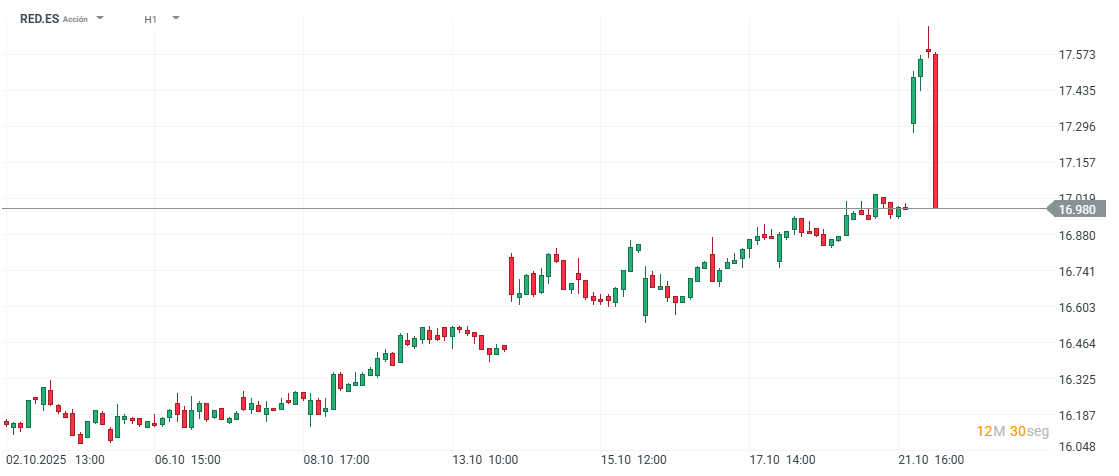Select the 06.10 15:00 time label

(x=188, y=460)
